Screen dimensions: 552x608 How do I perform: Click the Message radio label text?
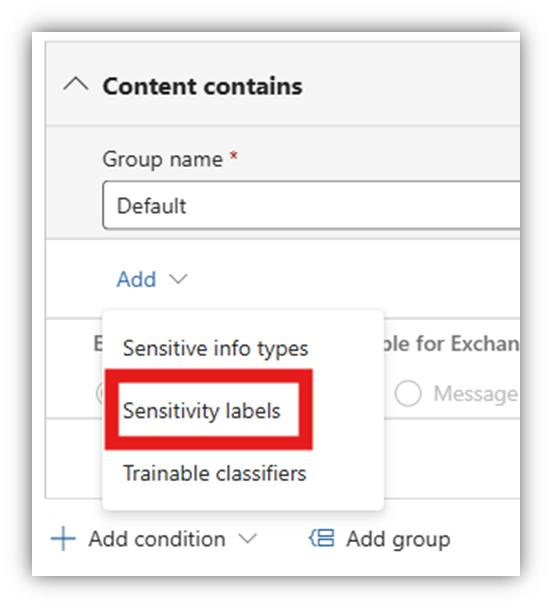476,394
